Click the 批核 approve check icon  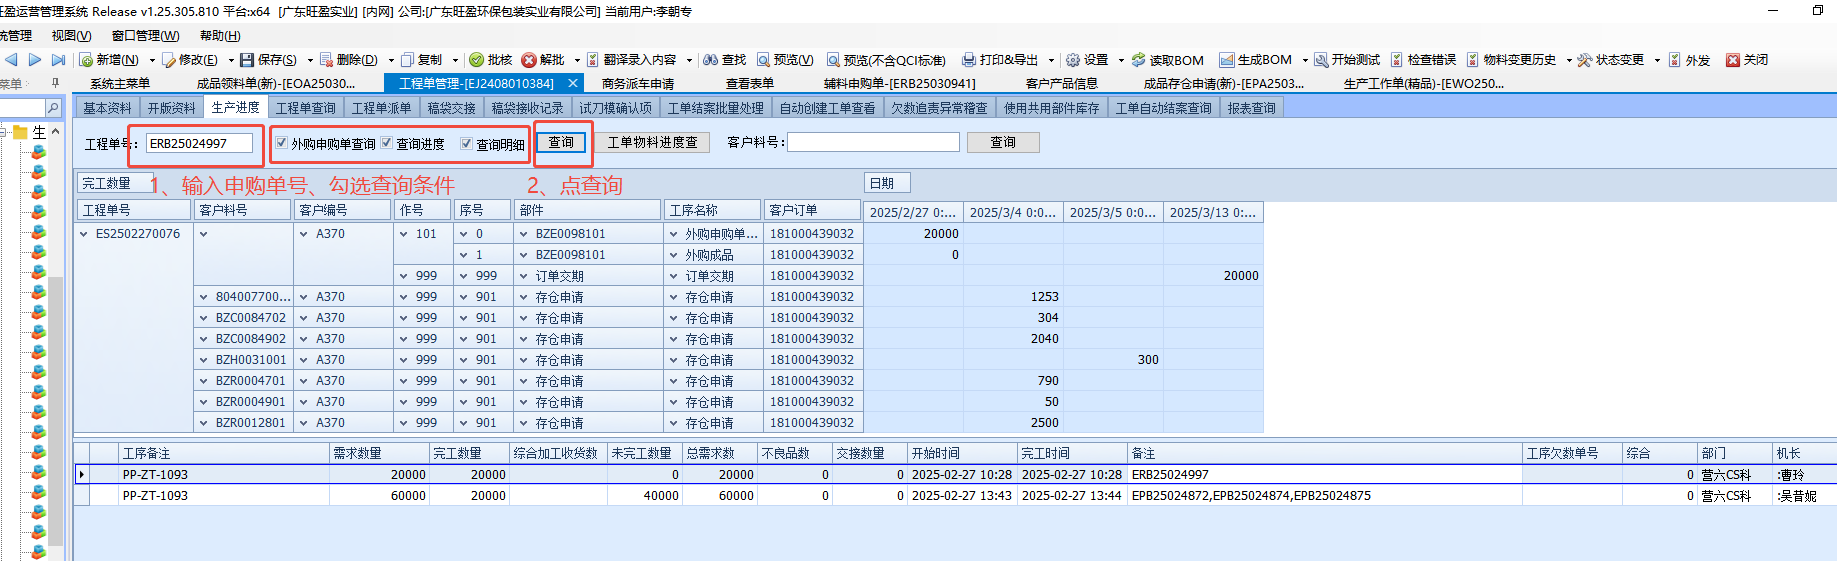pyautogui.click(x=477, y=60)
